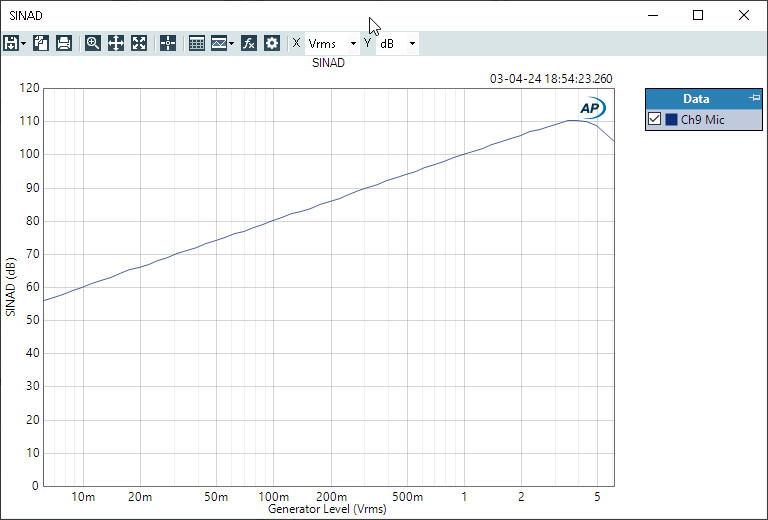This screenshot has height=520, width=768.
Task: Click the timestamp 03-04-24 18:54:23.260
Action: click(x=551, y=79)
